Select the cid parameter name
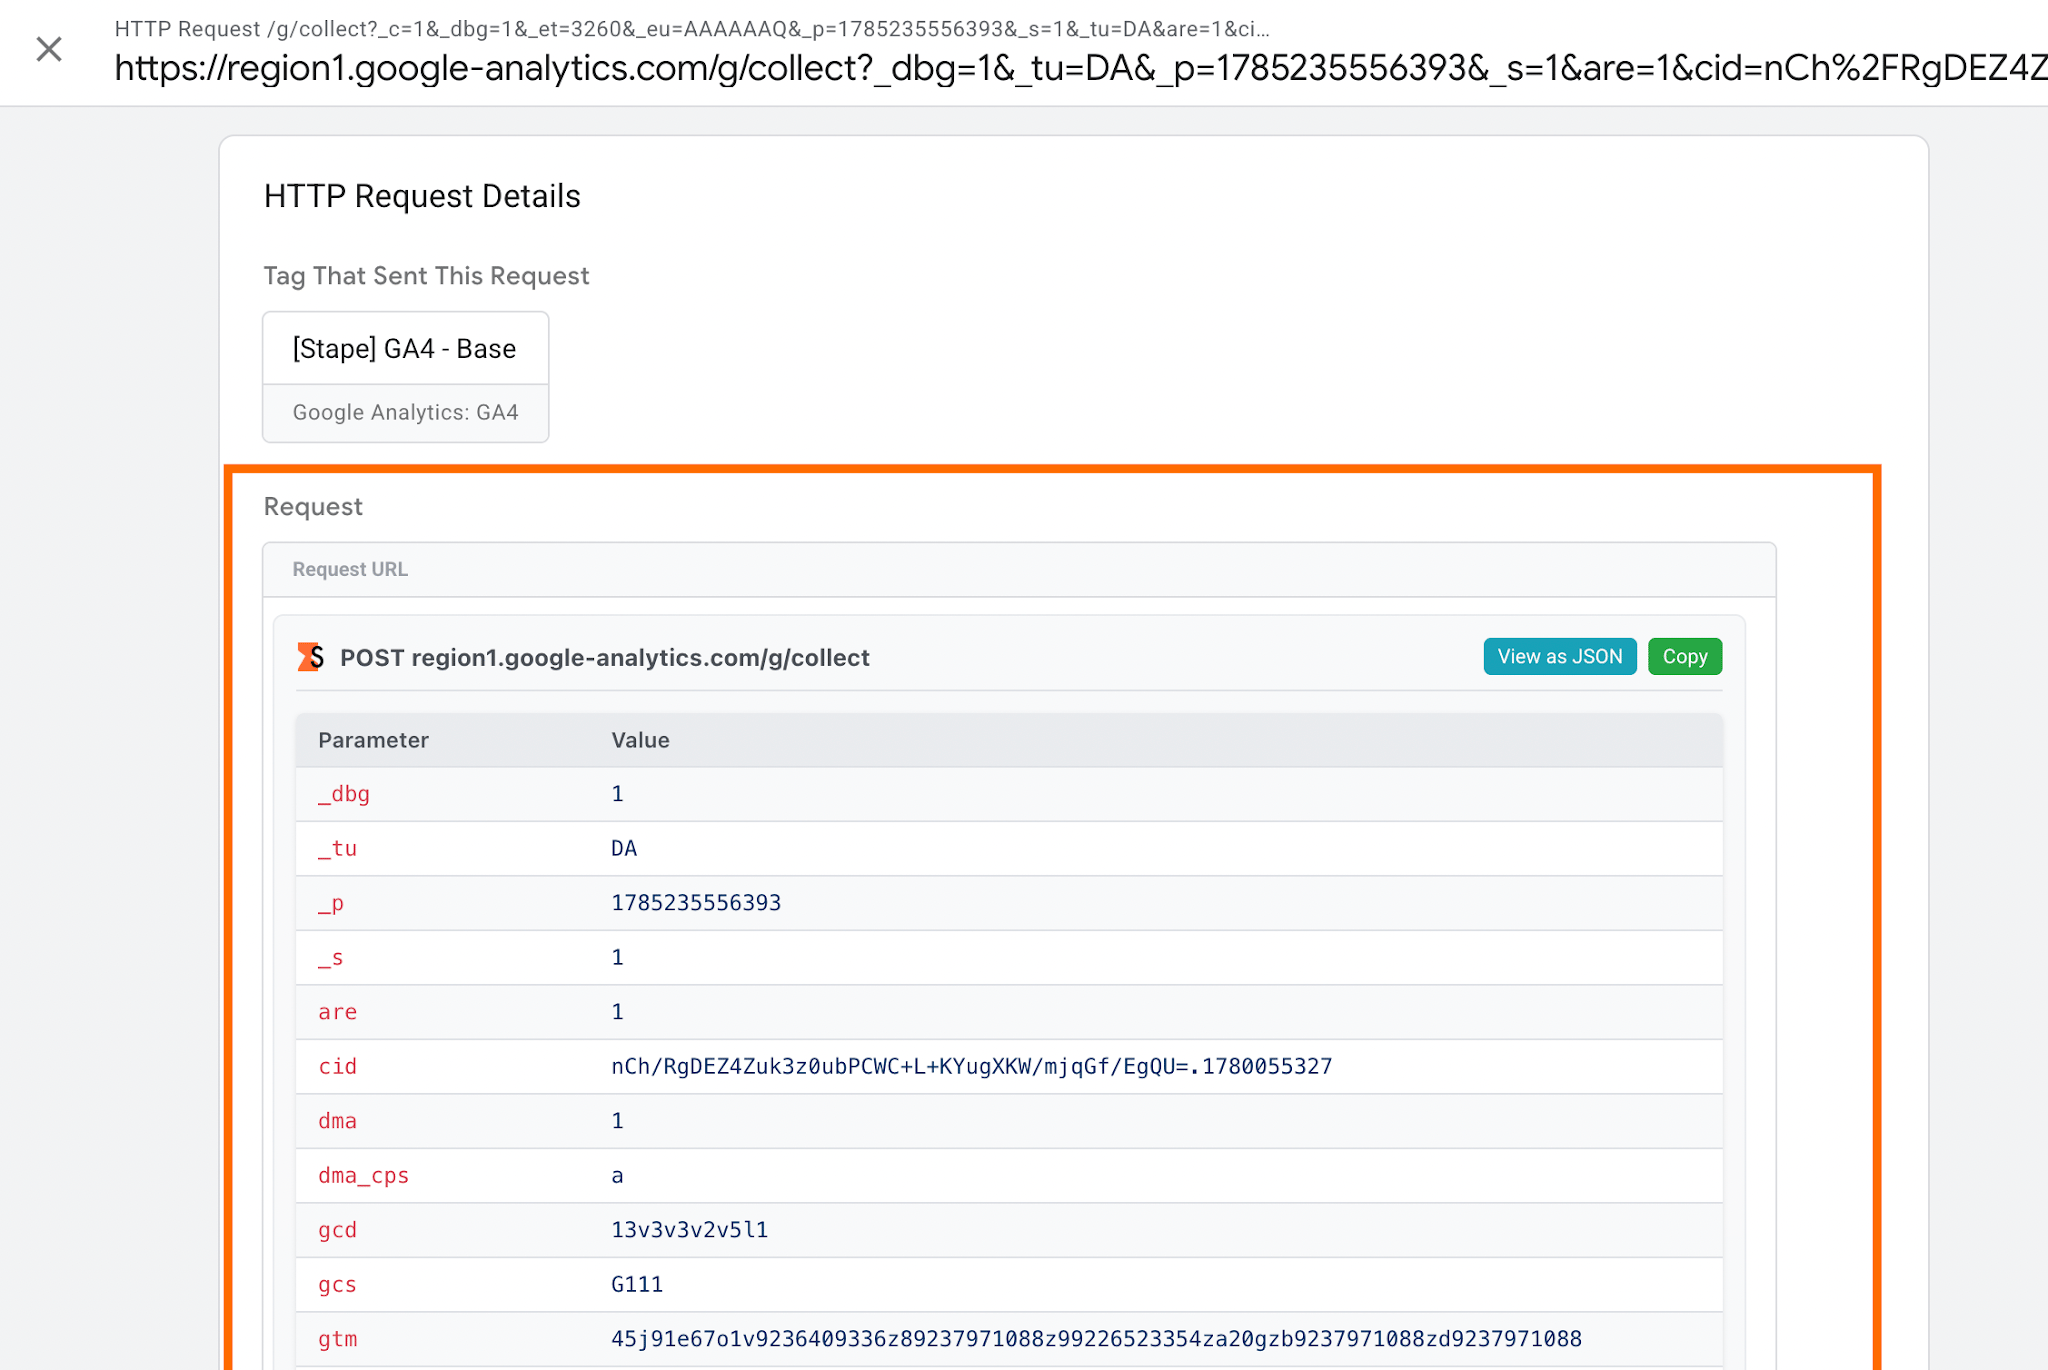Screen dimensions: 2048x1370 tap(337, 1067)
